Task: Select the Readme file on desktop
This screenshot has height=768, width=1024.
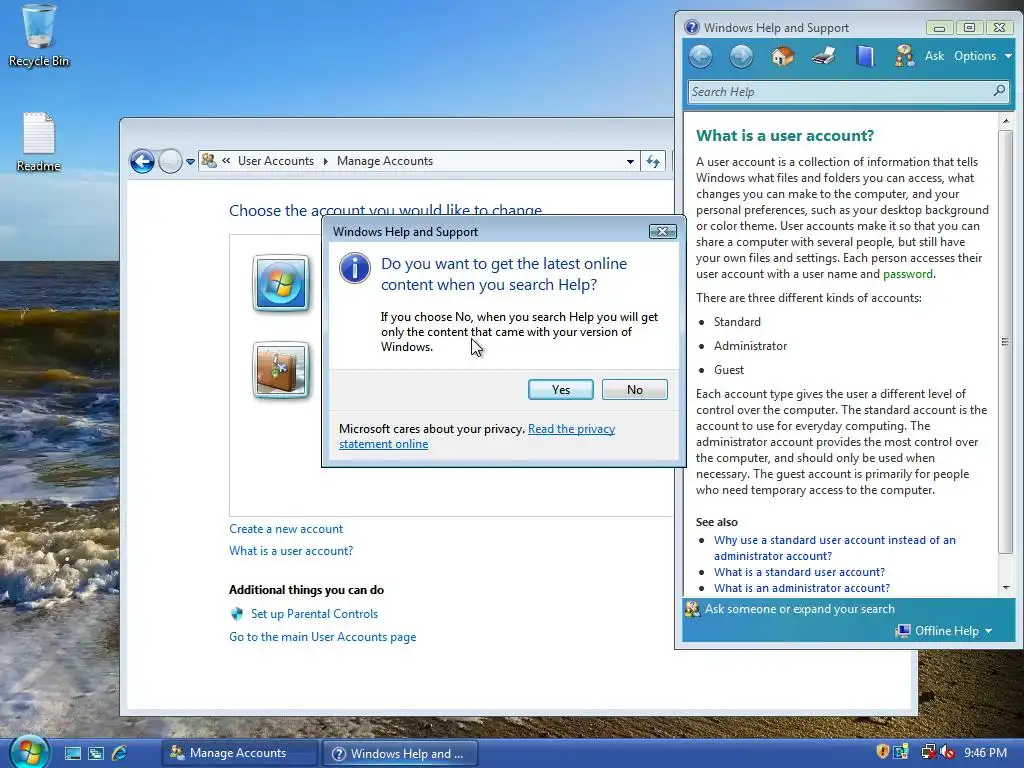Action: 39,142
